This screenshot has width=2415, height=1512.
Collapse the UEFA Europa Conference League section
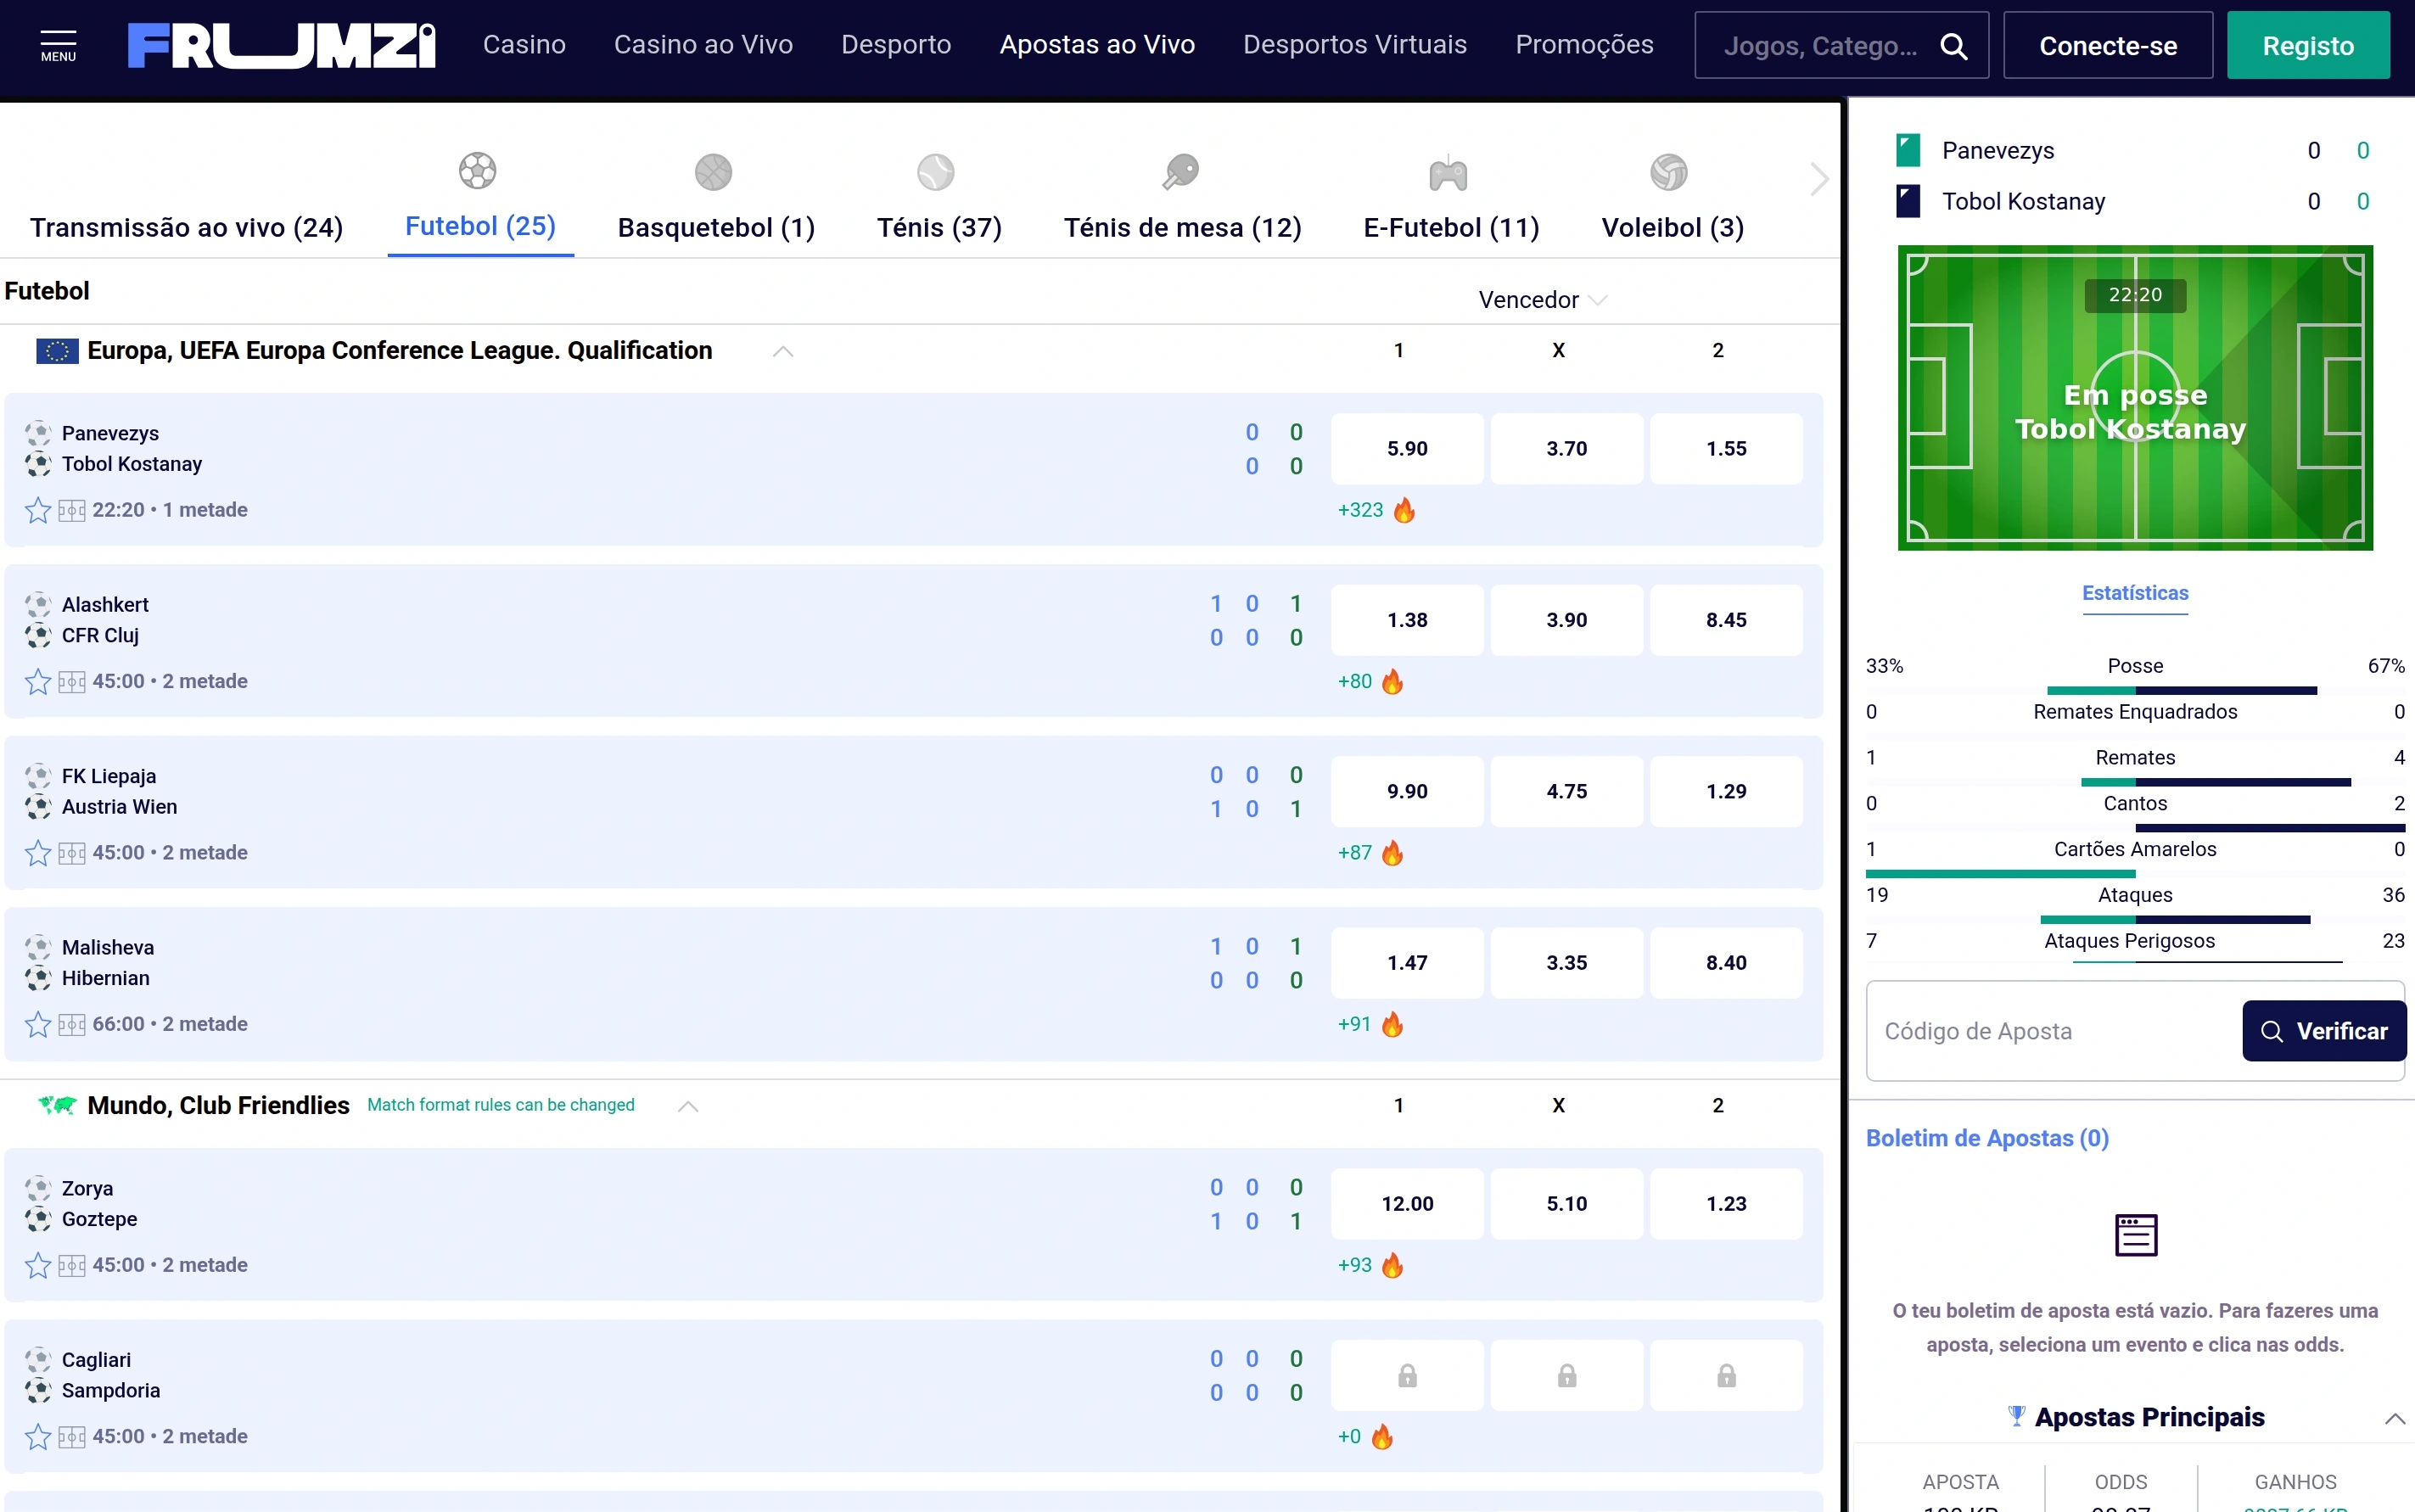click(x=783, y=352)
